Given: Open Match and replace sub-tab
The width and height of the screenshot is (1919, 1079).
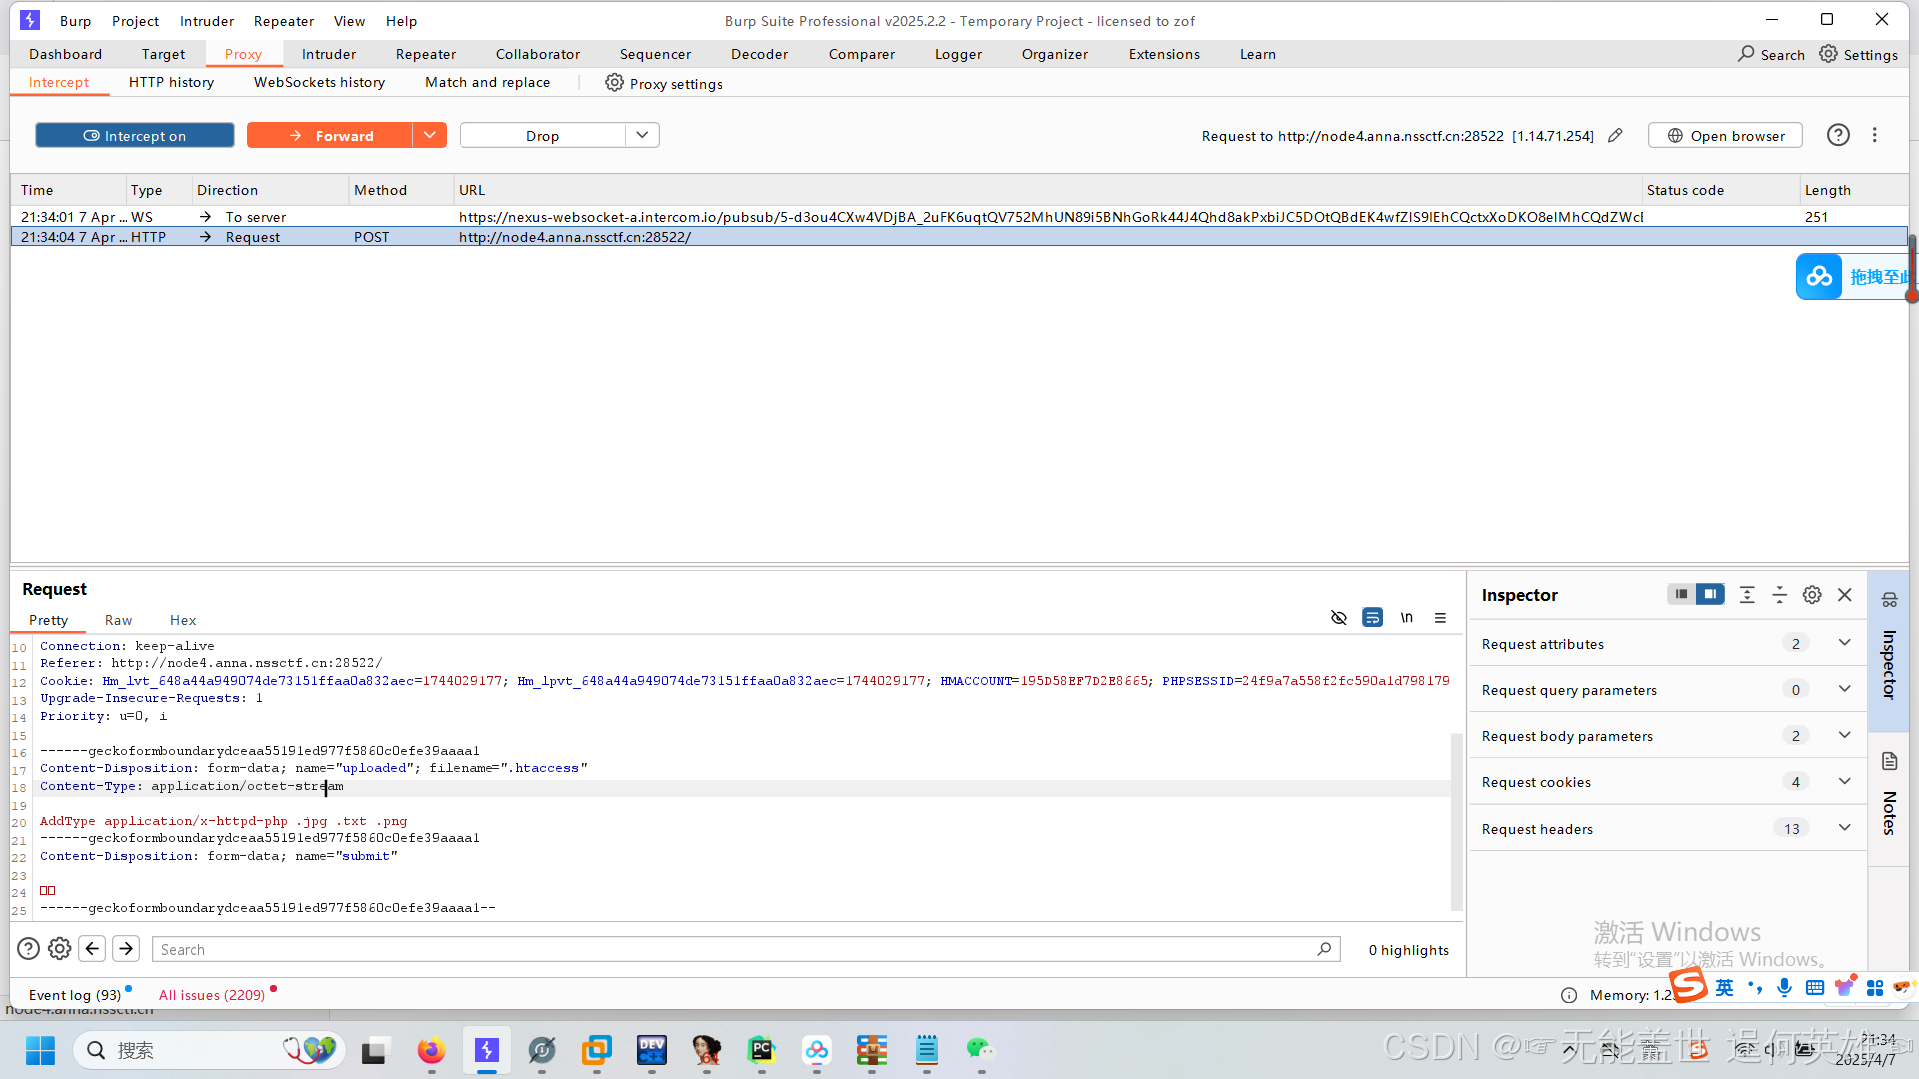Looking at the screenshot, I should click(x=488, y=82).
